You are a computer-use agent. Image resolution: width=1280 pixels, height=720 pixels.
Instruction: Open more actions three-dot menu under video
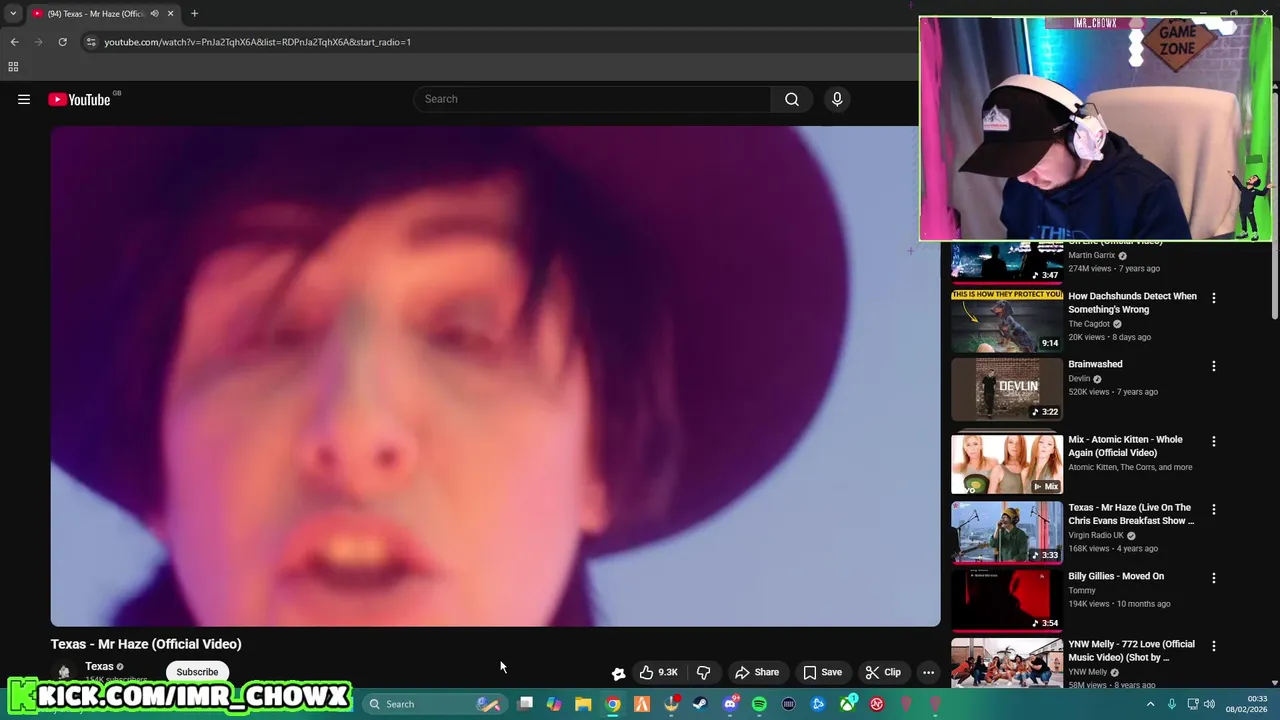click(928, 672)
